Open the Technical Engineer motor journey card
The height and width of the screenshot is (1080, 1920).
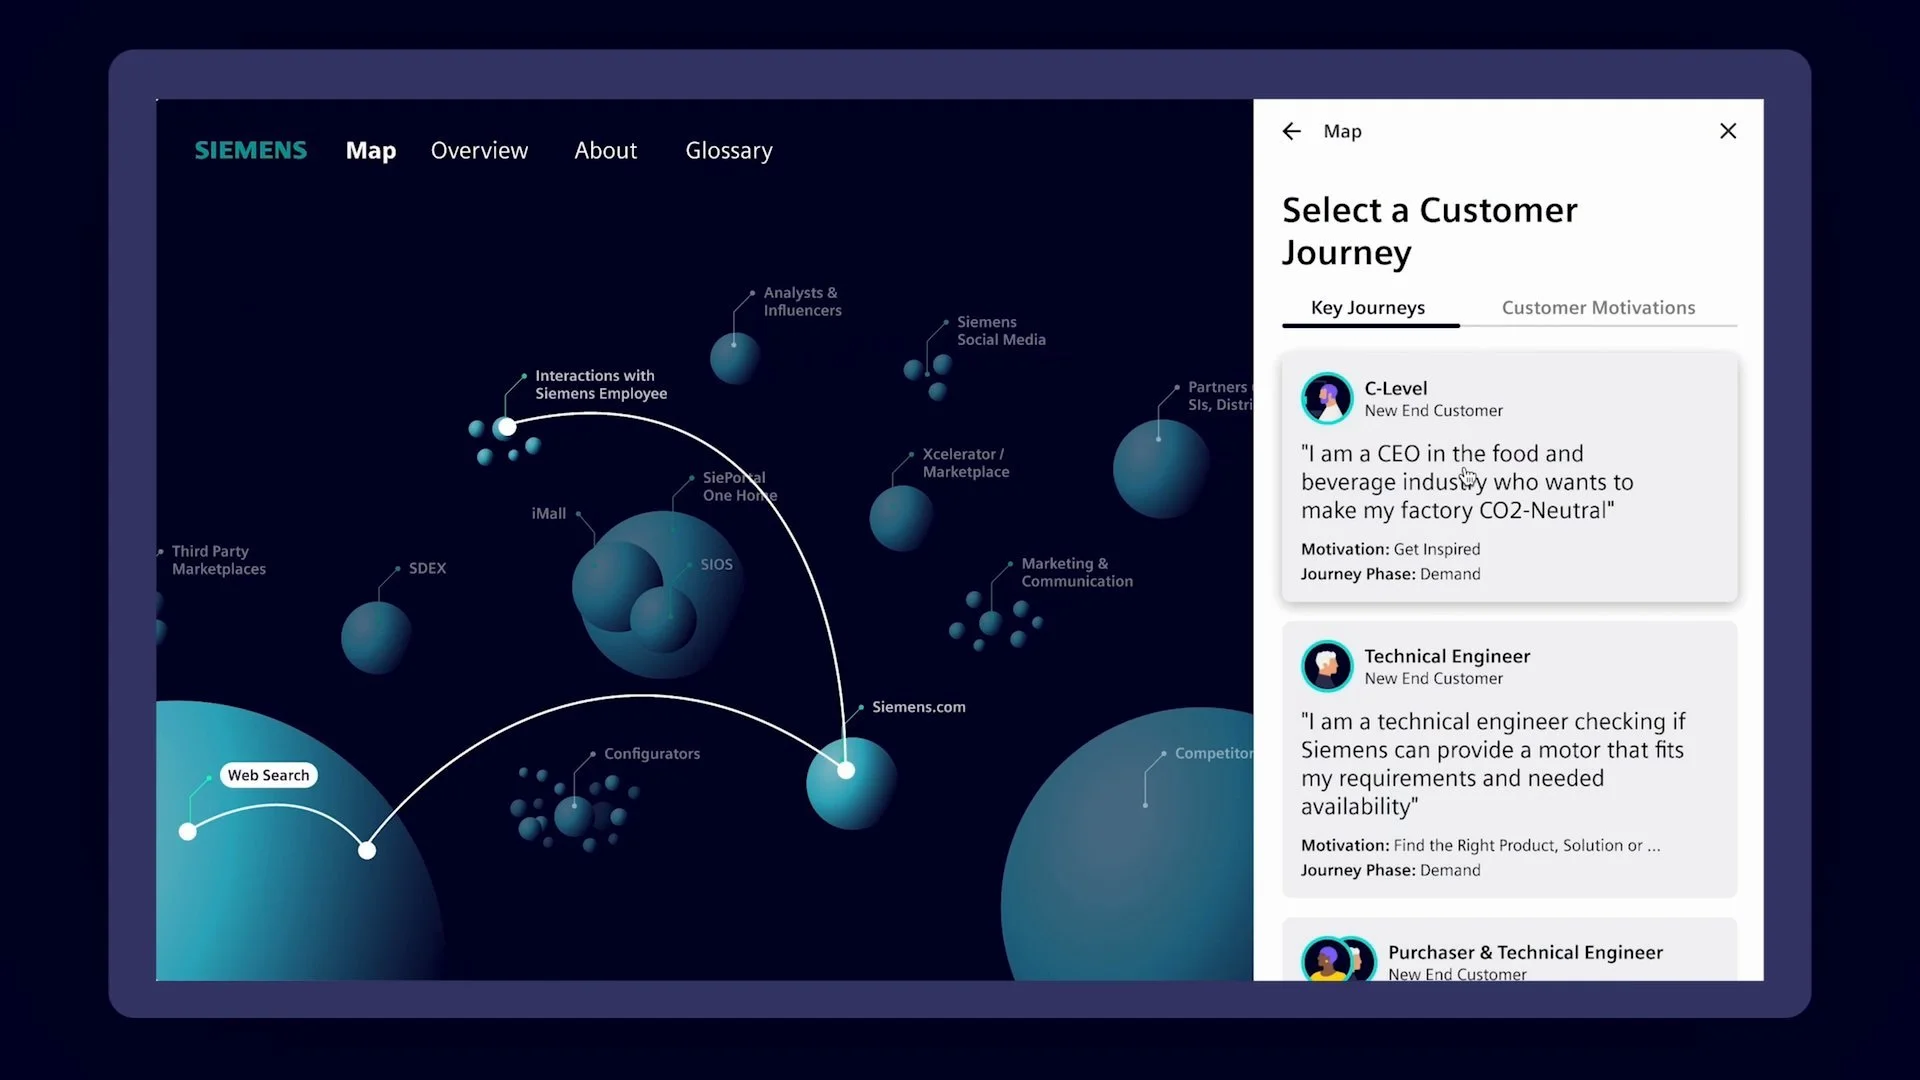point(1508,765)
